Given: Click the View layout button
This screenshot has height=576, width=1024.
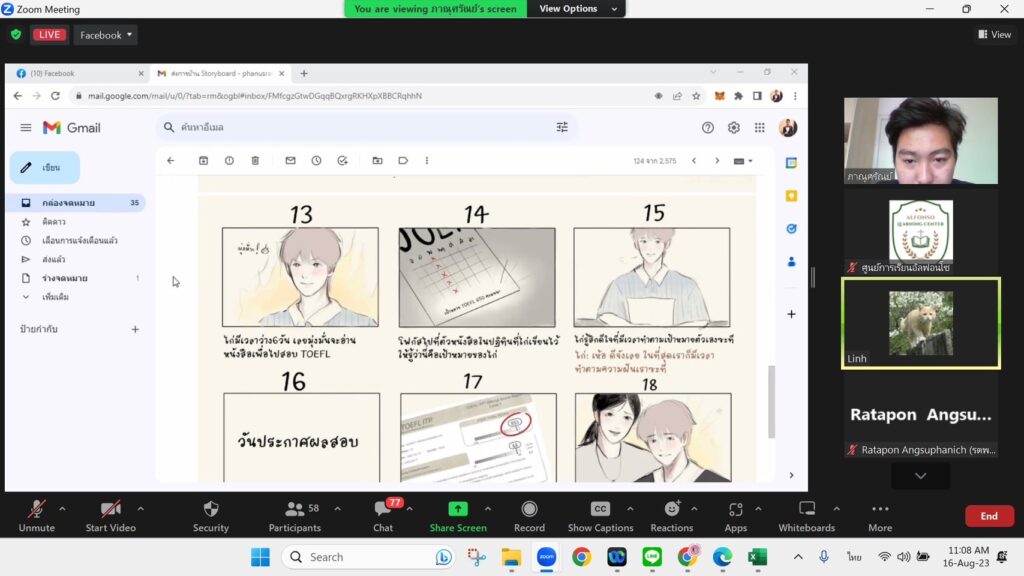Looking at the screenshot, I should click(x=994, y=35).
